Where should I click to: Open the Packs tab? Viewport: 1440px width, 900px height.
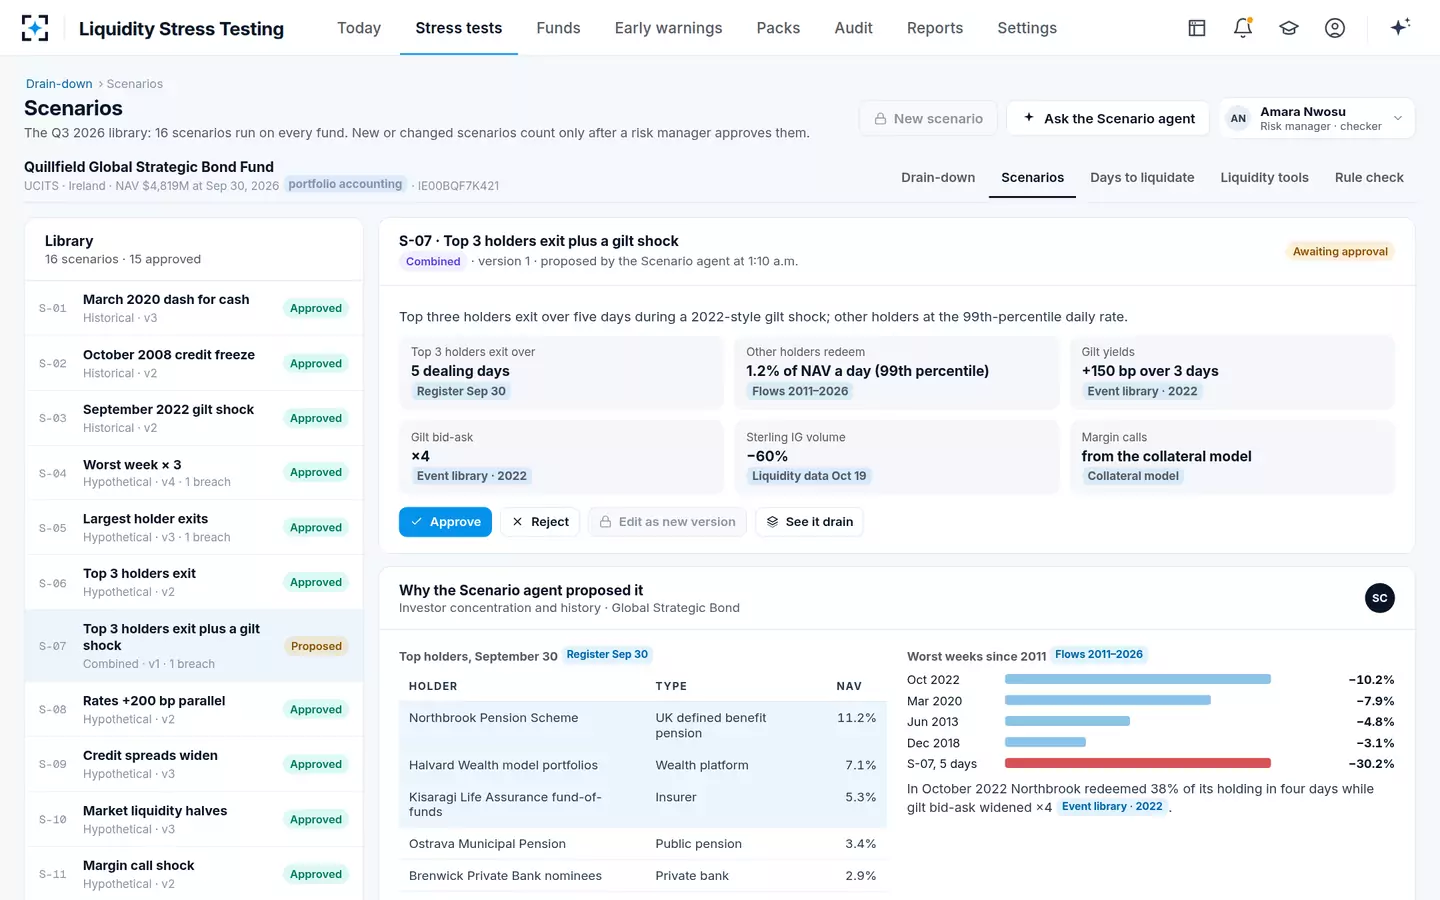coord(778,28)
